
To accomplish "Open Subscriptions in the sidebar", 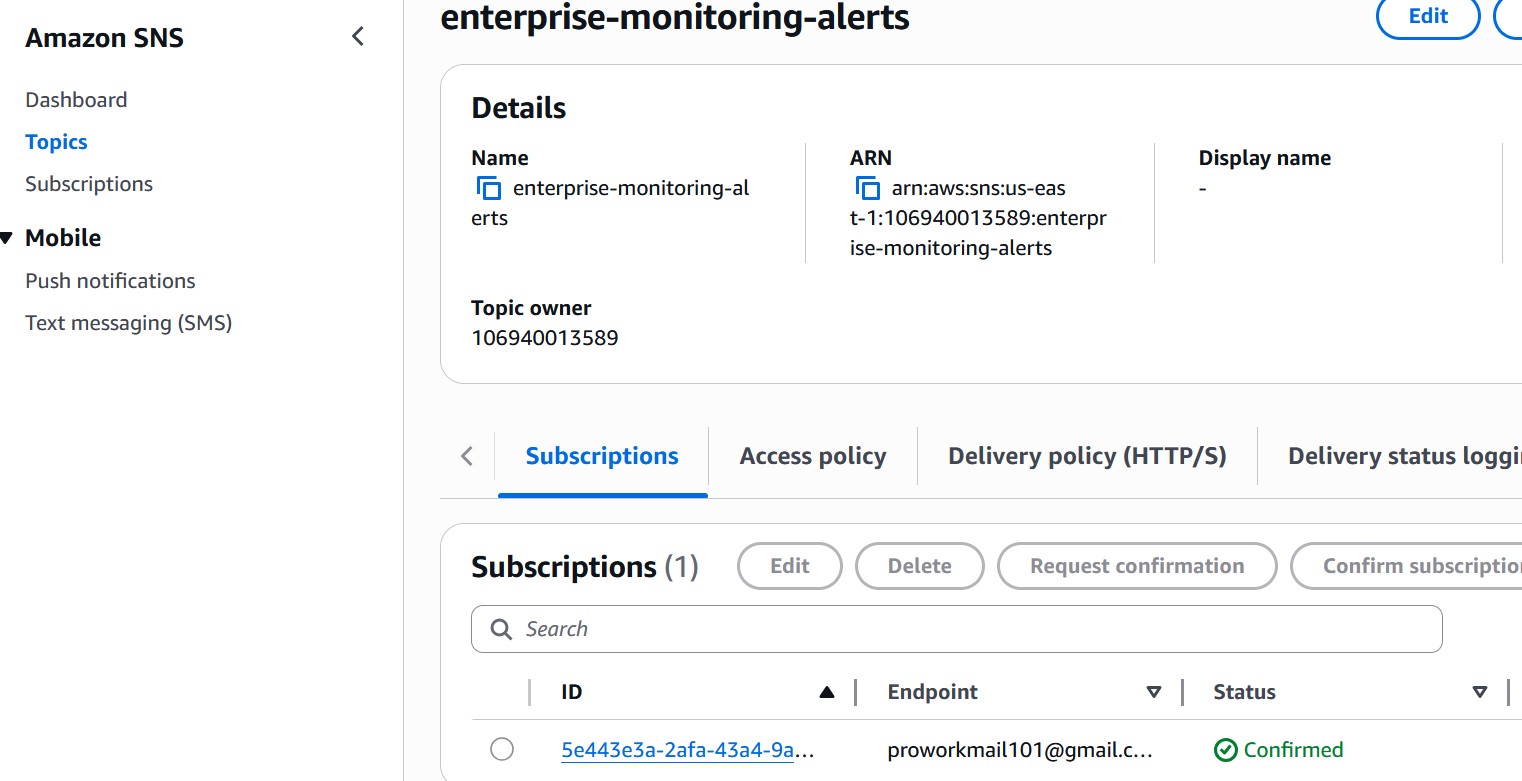I will 89,184.
